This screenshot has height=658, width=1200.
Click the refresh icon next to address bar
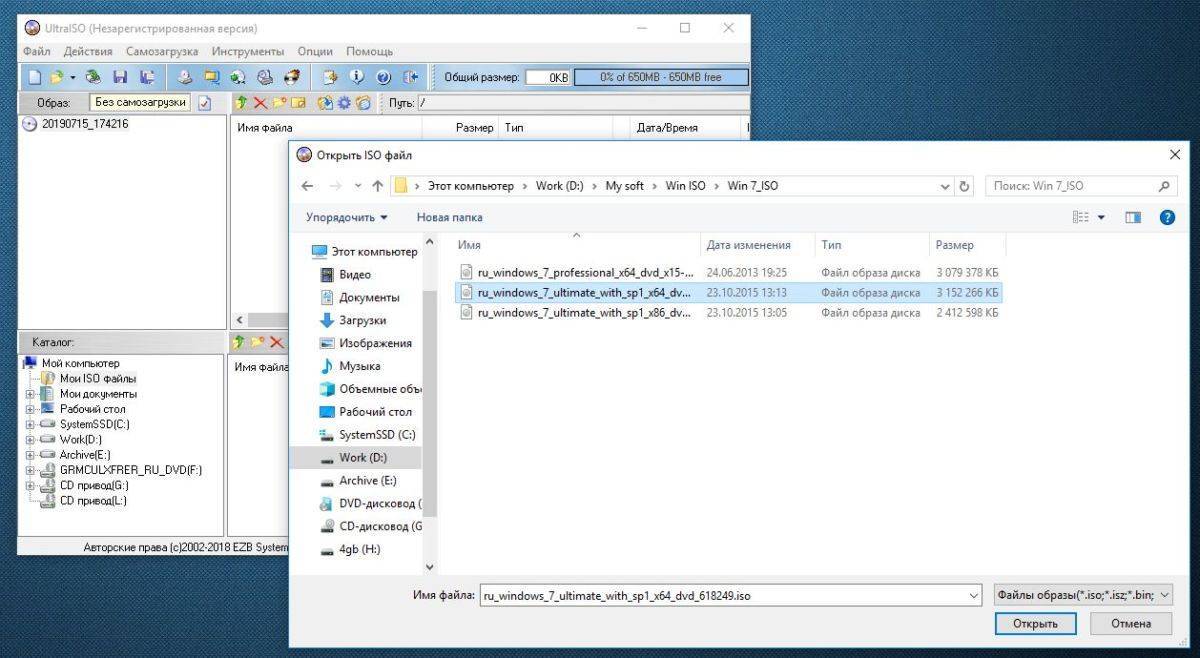tap(964, 186)
